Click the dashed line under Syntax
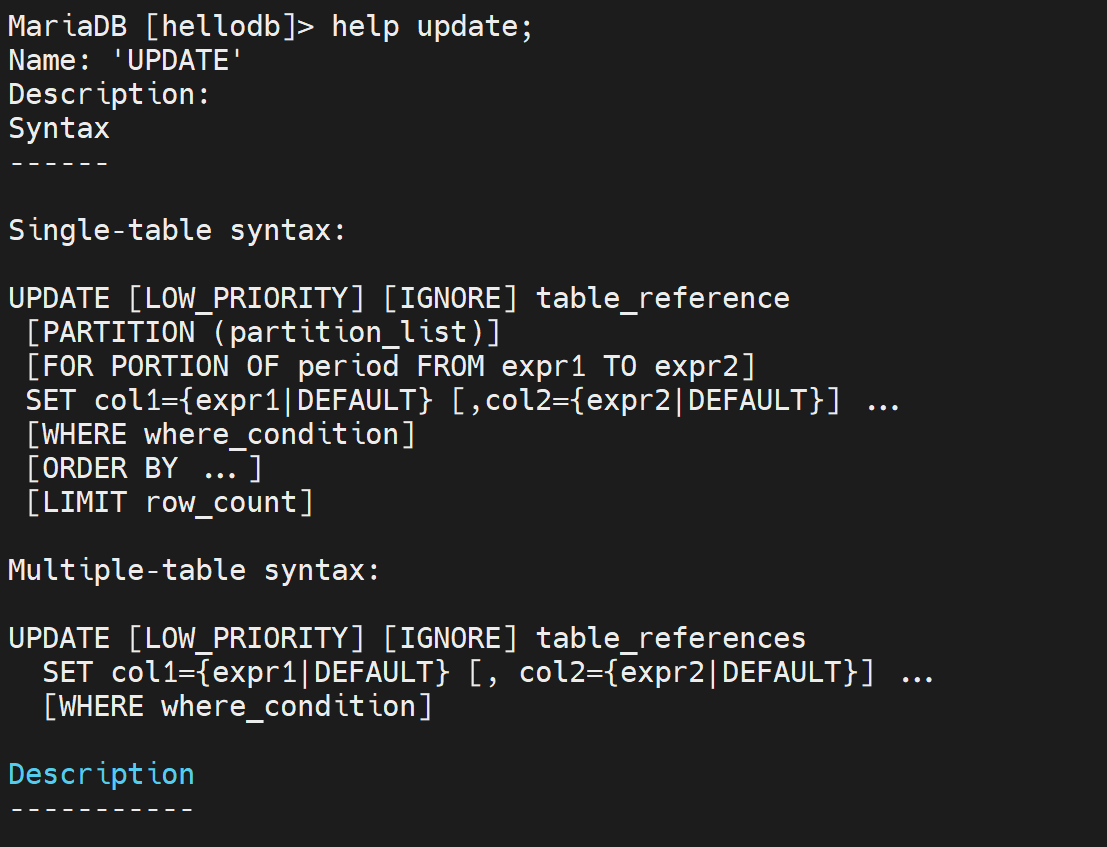The width and height of the screenshot is (1107, 847). [x=59, y=163]
